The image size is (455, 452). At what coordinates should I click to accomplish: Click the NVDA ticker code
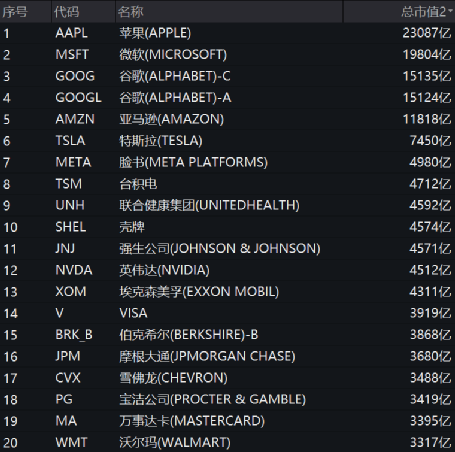tap(74, 270)
